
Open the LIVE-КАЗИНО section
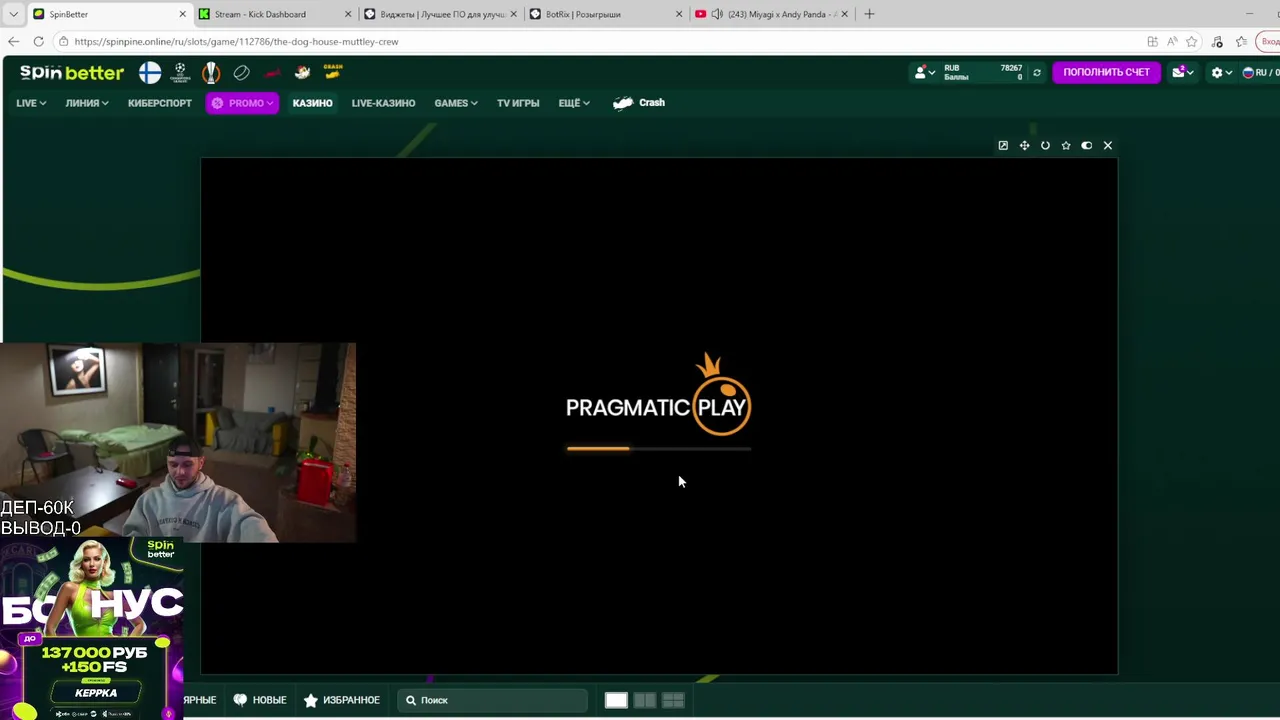pyautogui.click(x=383, y=103)
